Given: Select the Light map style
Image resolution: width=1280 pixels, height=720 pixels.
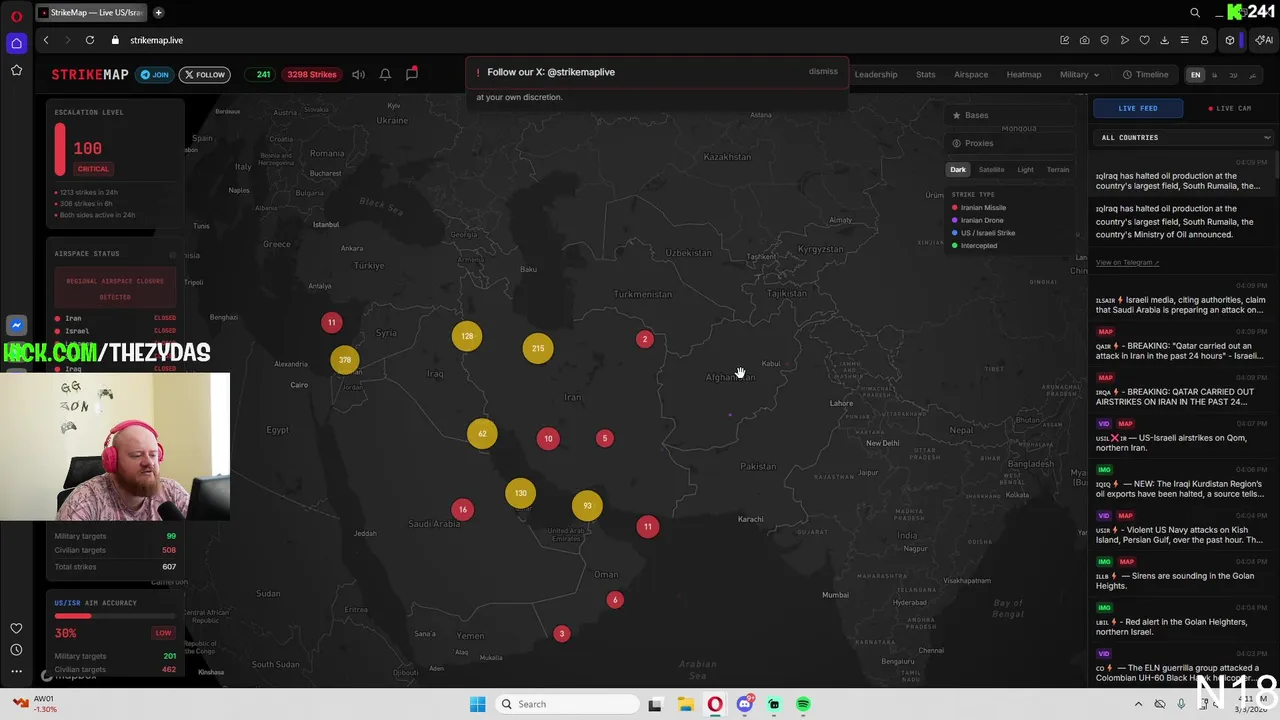Looking at the screenshot, I should coord(1025,170).
